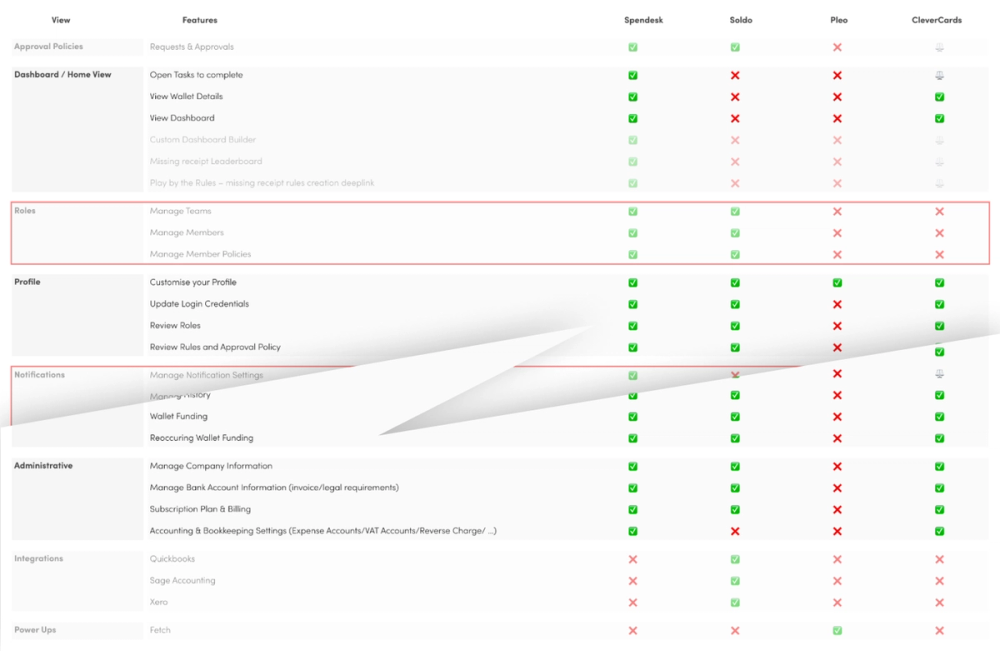Click CleverCards green checkbox for Wallet Funding
1000x651 pixels.
pyautogui.click(x=939, y=417)
